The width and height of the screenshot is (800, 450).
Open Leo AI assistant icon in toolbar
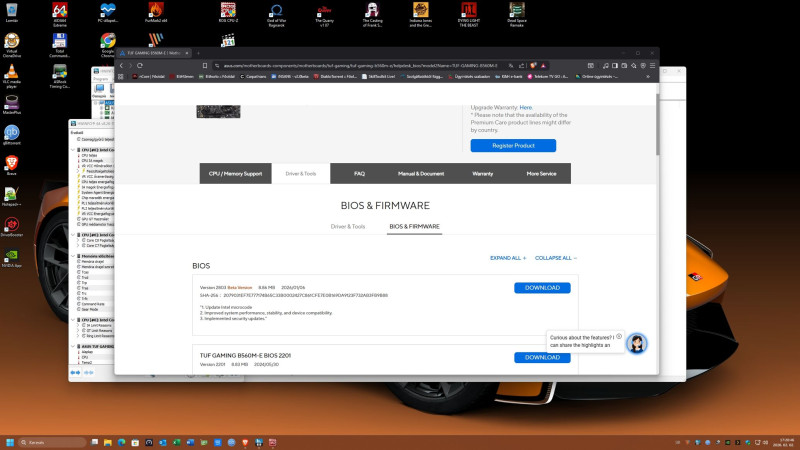point(634,65)
